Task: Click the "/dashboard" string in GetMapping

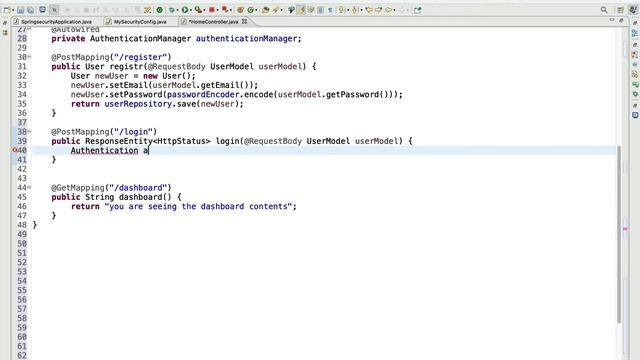Action: [138, 188]
